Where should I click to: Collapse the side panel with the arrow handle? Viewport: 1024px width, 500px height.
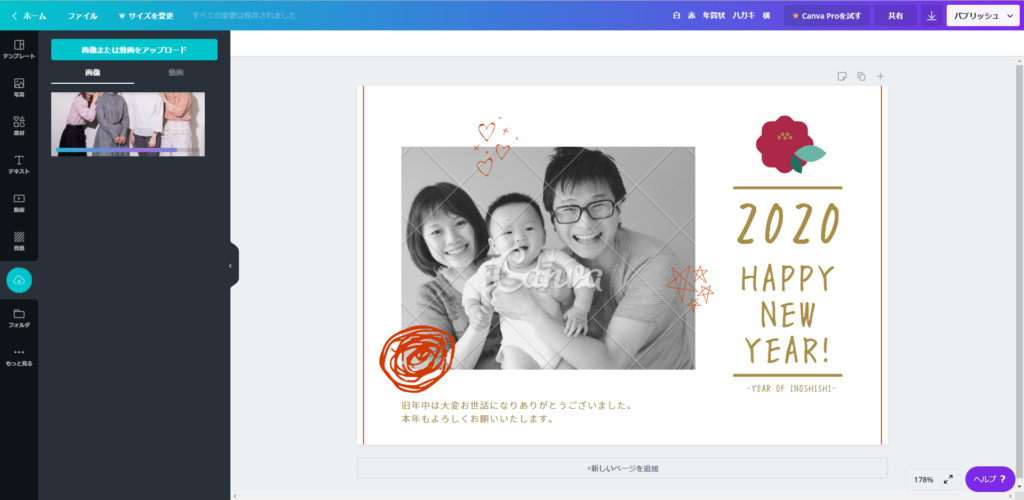[231, 266]
